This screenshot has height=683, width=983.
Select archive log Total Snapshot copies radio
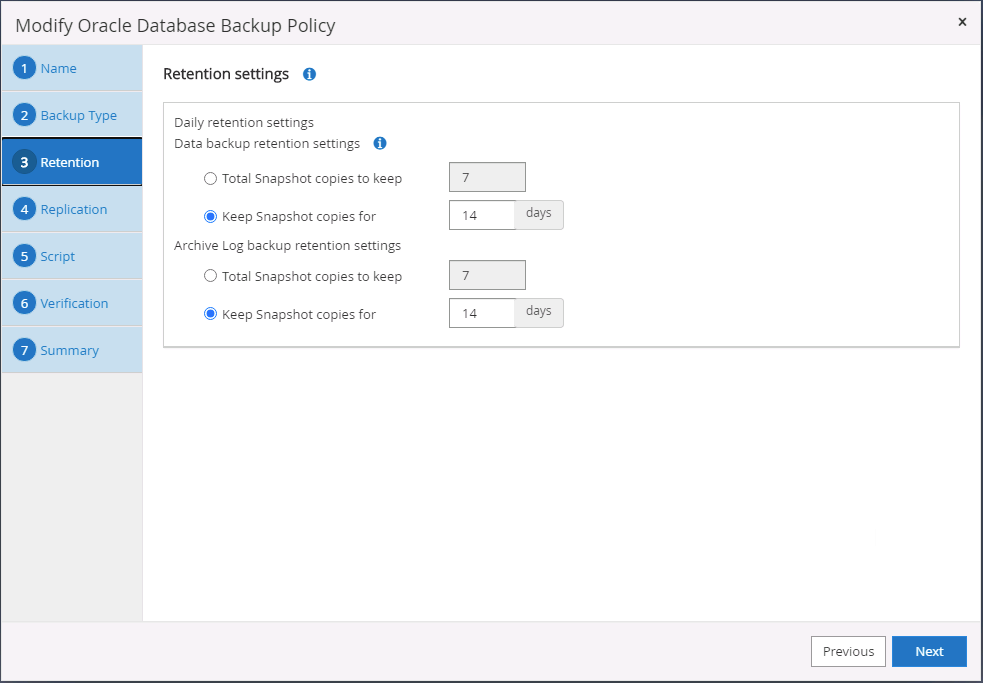click(210, 276)
